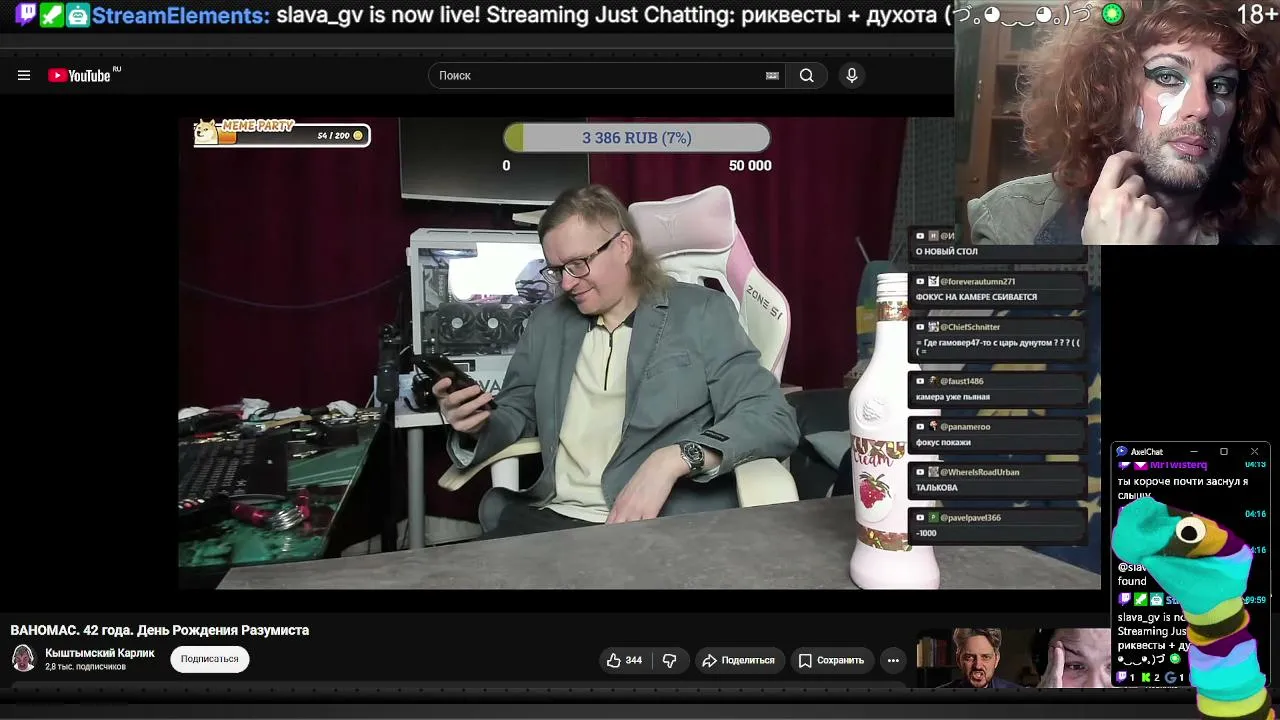Click the chat message О НОВЫЙ СТОЛ
The image size is (1280, 720).
pos(947,252)
